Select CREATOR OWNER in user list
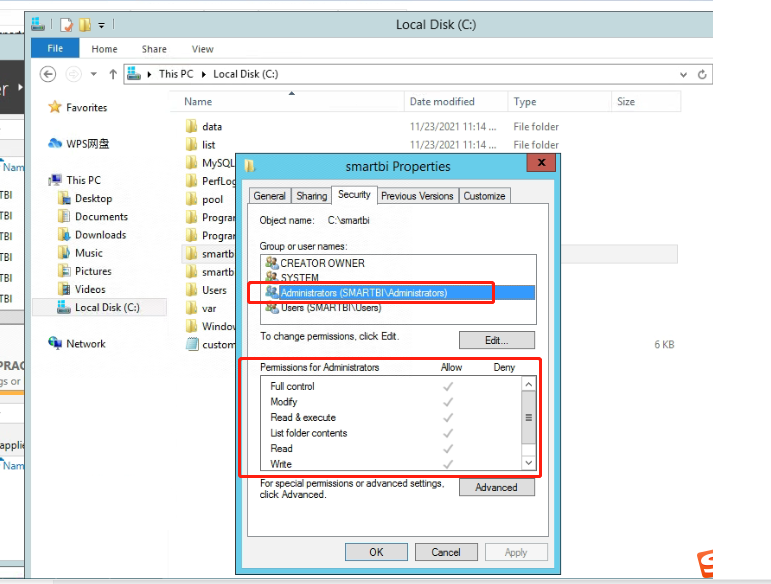This screenshot has width=771, height=584. 398,263
